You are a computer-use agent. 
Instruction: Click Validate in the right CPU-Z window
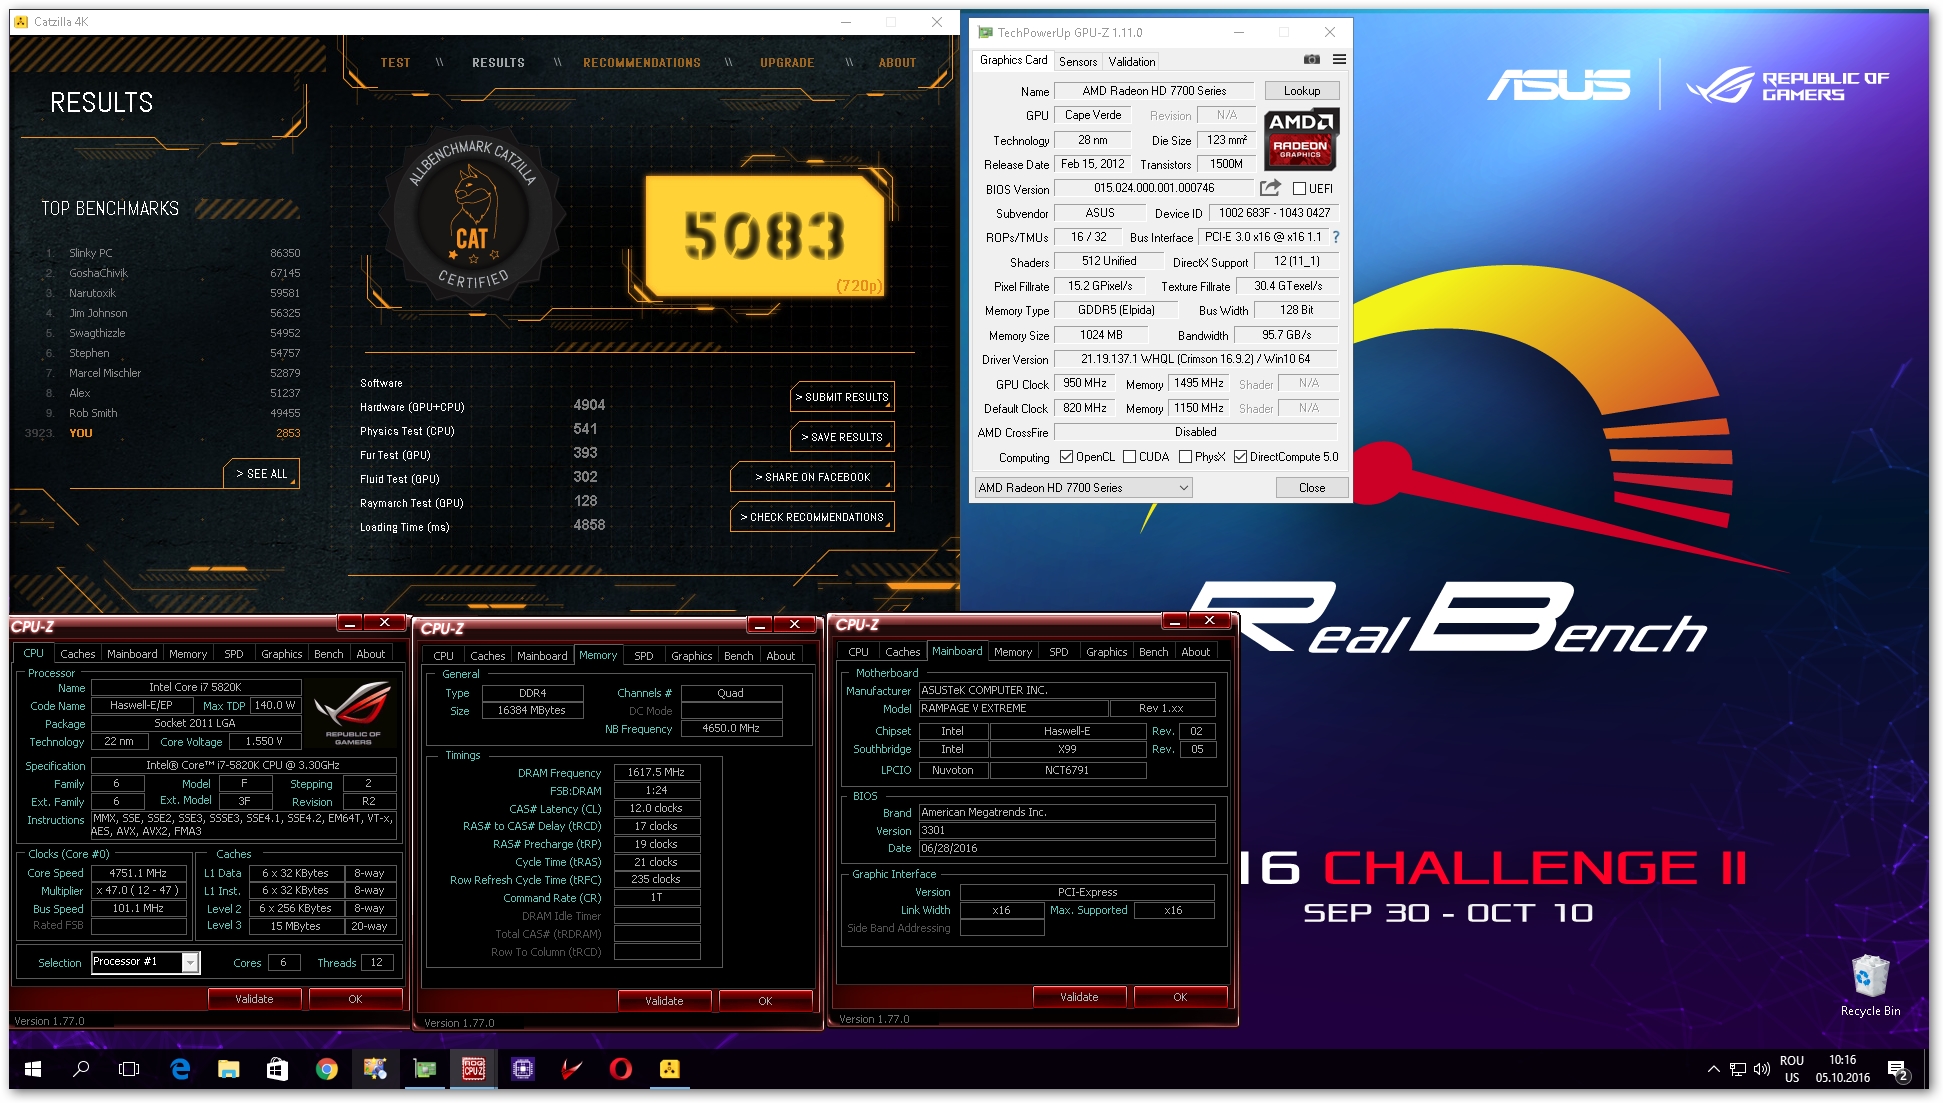1079,997
